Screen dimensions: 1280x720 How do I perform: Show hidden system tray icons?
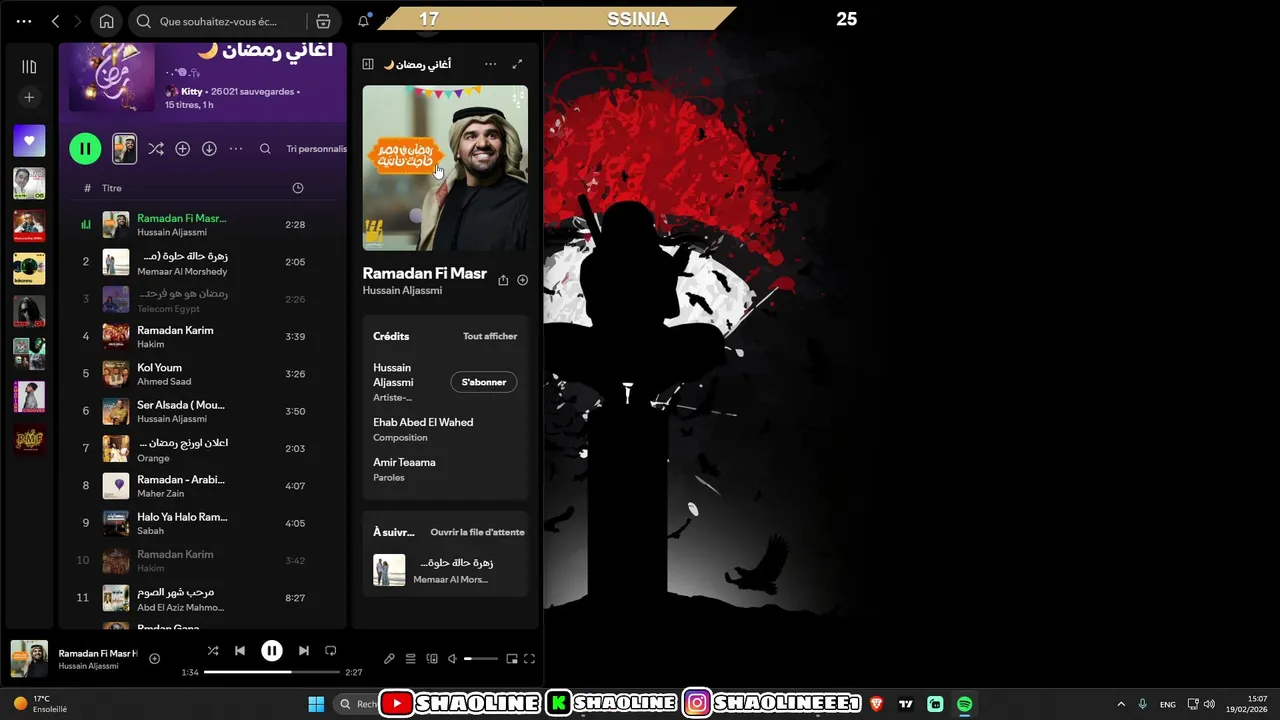point(1120,704)
